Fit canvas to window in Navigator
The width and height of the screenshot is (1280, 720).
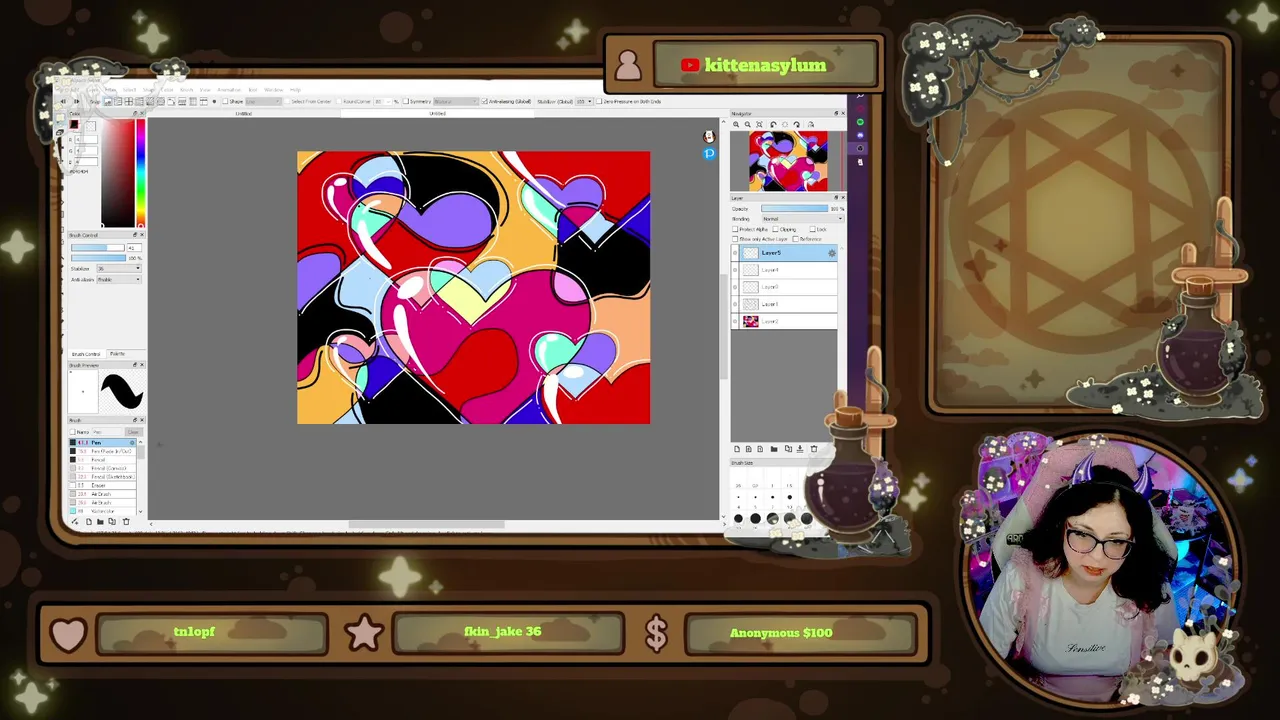tap(759, 124)
